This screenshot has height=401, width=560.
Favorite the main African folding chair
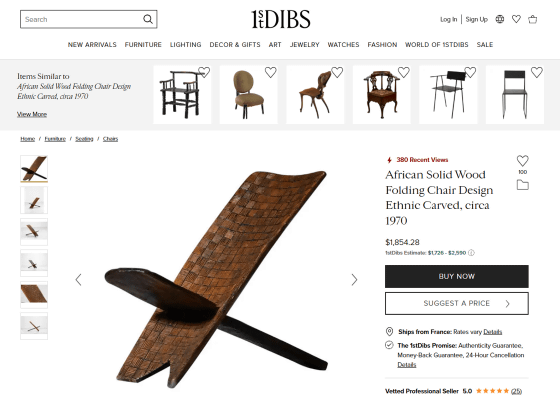coord(522,161)
